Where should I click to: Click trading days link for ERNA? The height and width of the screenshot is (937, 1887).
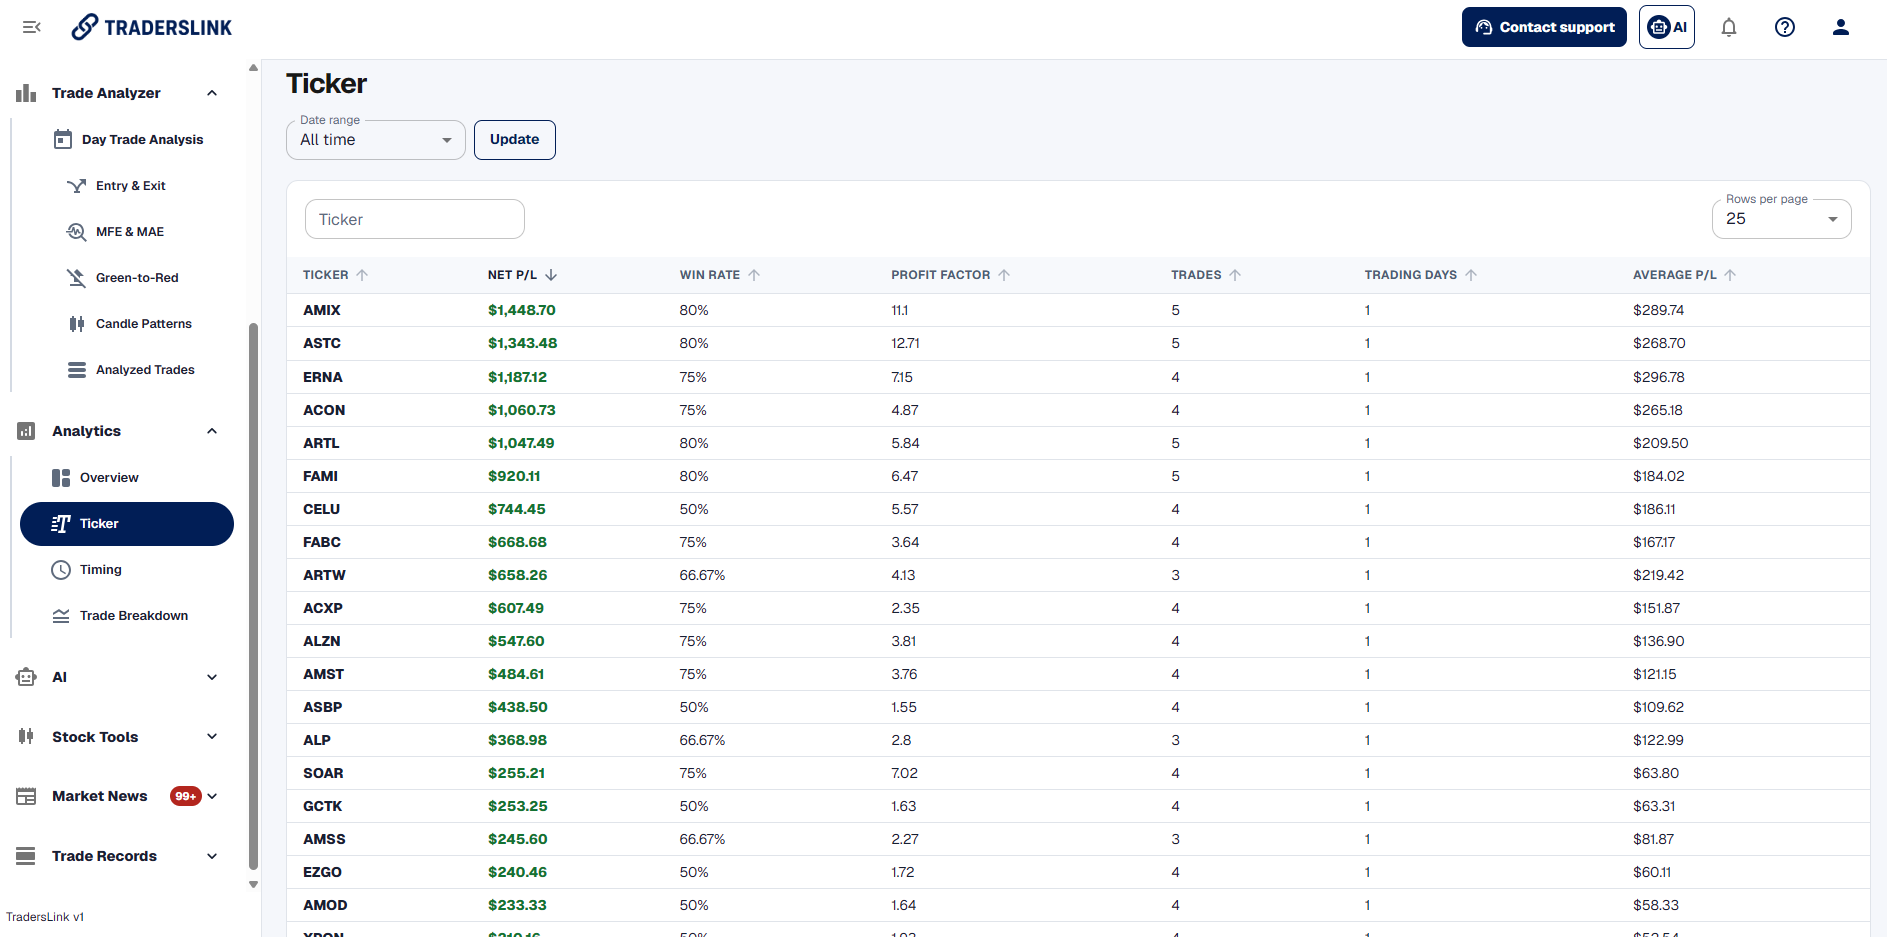point(1367,378)
